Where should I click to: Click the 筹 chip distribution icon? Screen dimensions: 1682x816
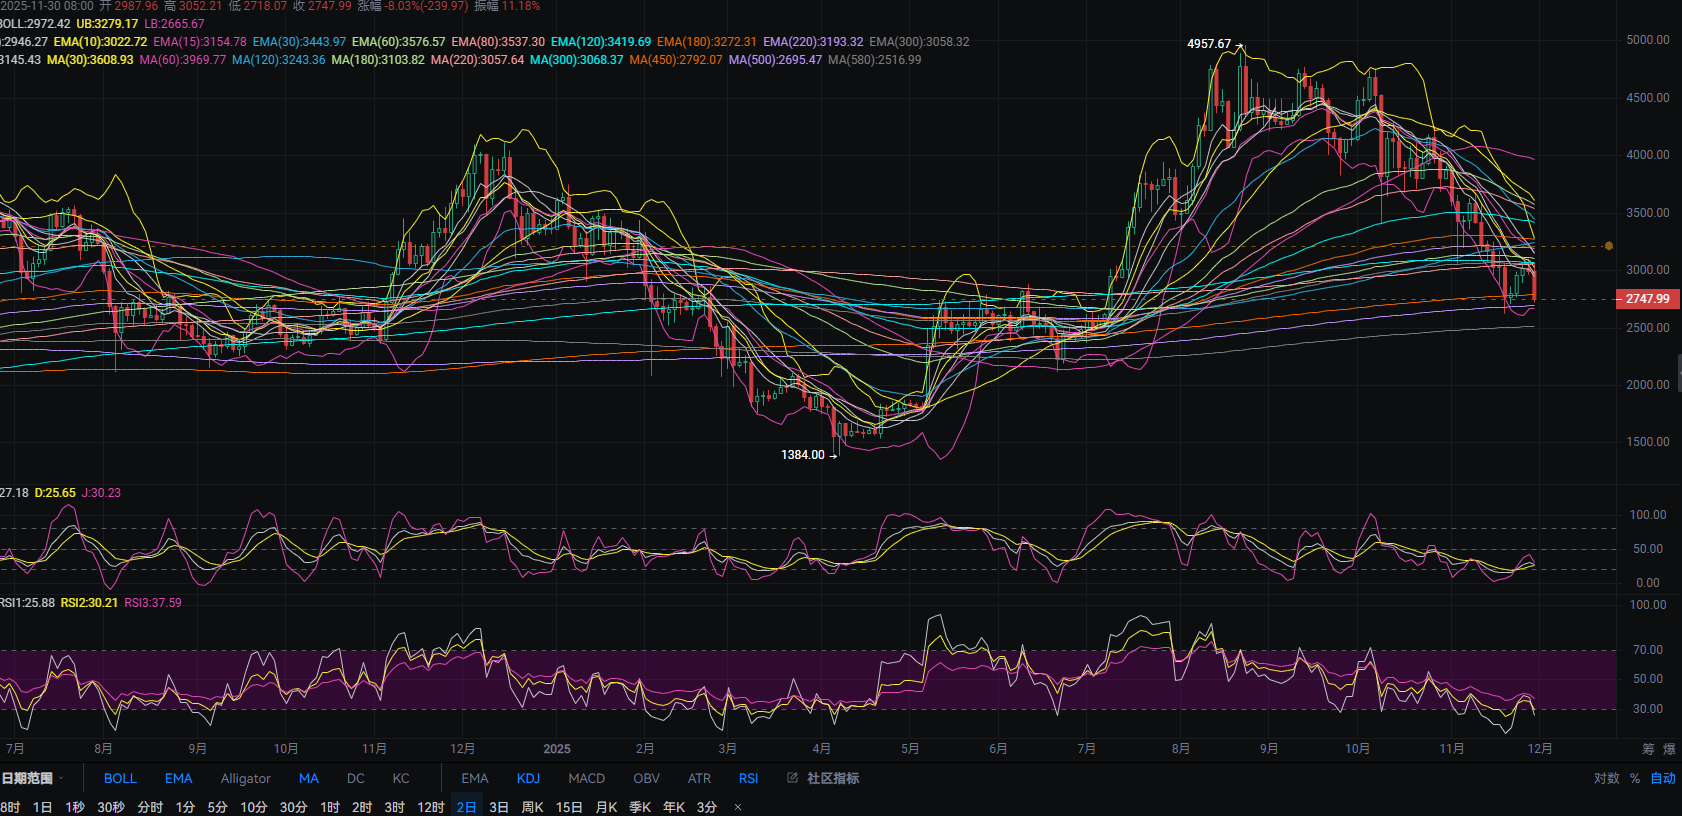click(1647, 749)
